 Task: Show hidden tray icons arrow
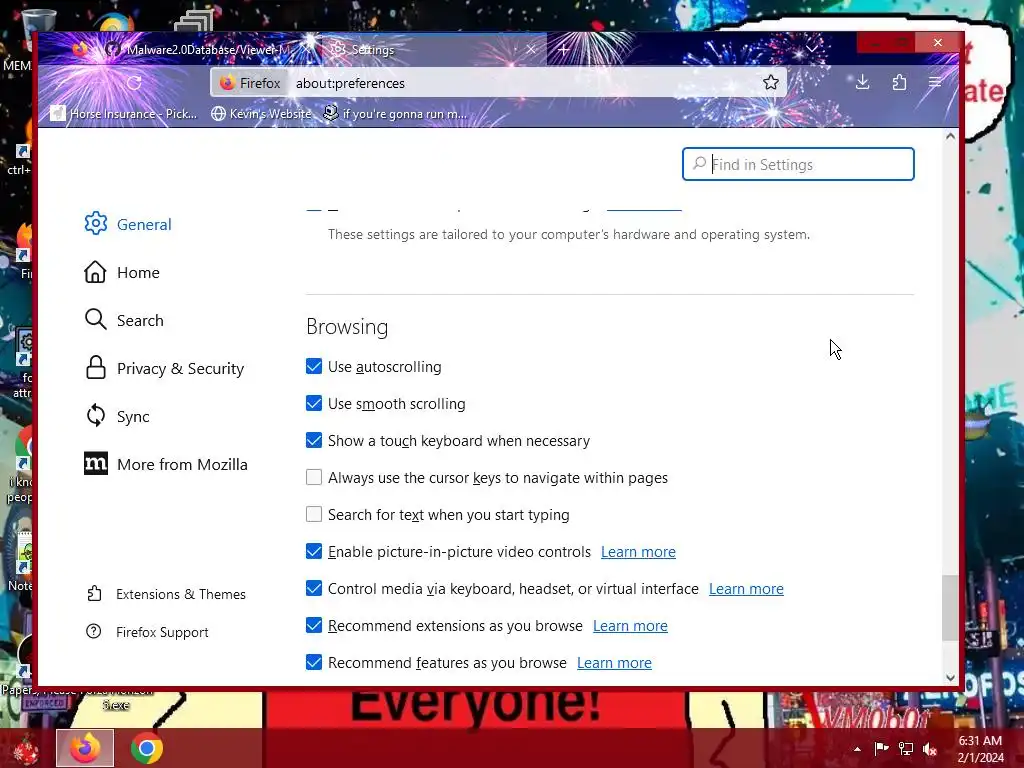pyautogui.click(x=857, y=749)
